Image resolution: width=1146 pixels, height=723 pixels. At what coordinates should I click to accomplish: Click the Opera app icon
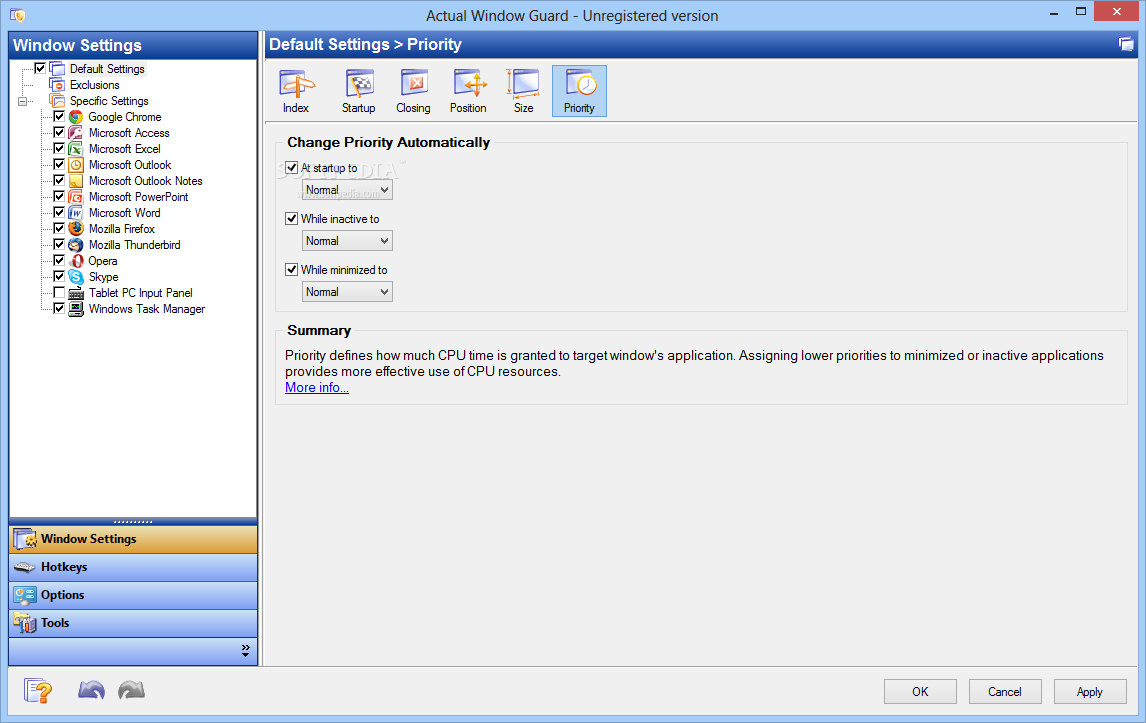click(x=76, y=261)
